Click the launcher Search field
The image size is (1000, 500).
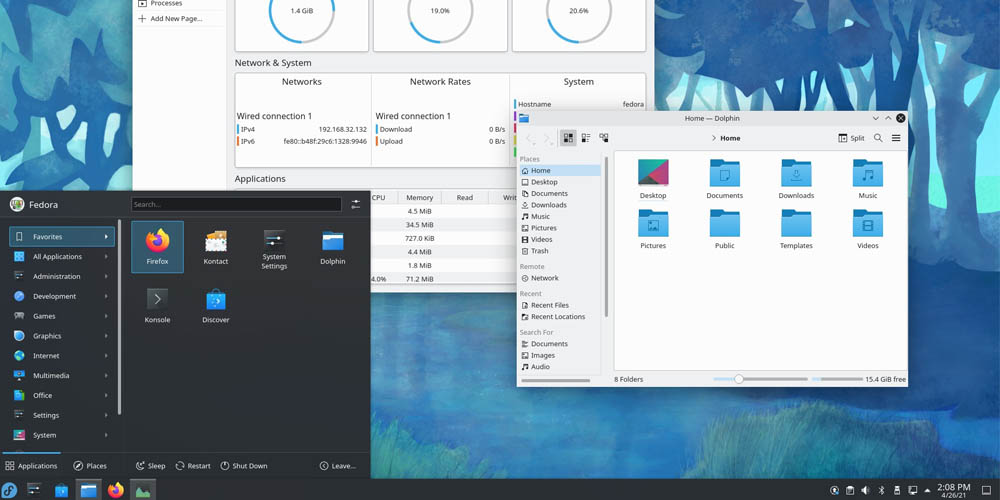coord(237,205)
